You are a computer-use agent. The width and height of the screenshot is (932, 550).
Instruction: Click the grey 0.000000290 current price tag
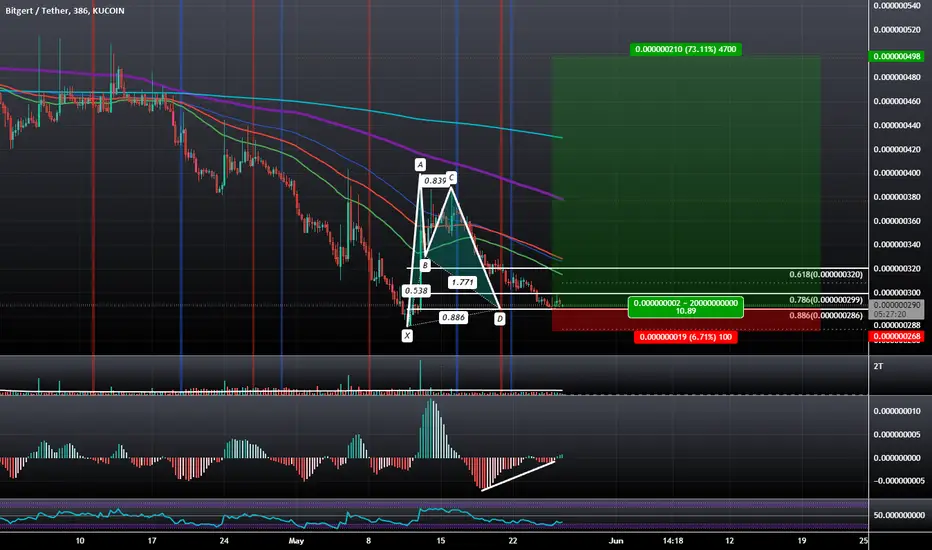pyautogui.click(x=898, y=305)
